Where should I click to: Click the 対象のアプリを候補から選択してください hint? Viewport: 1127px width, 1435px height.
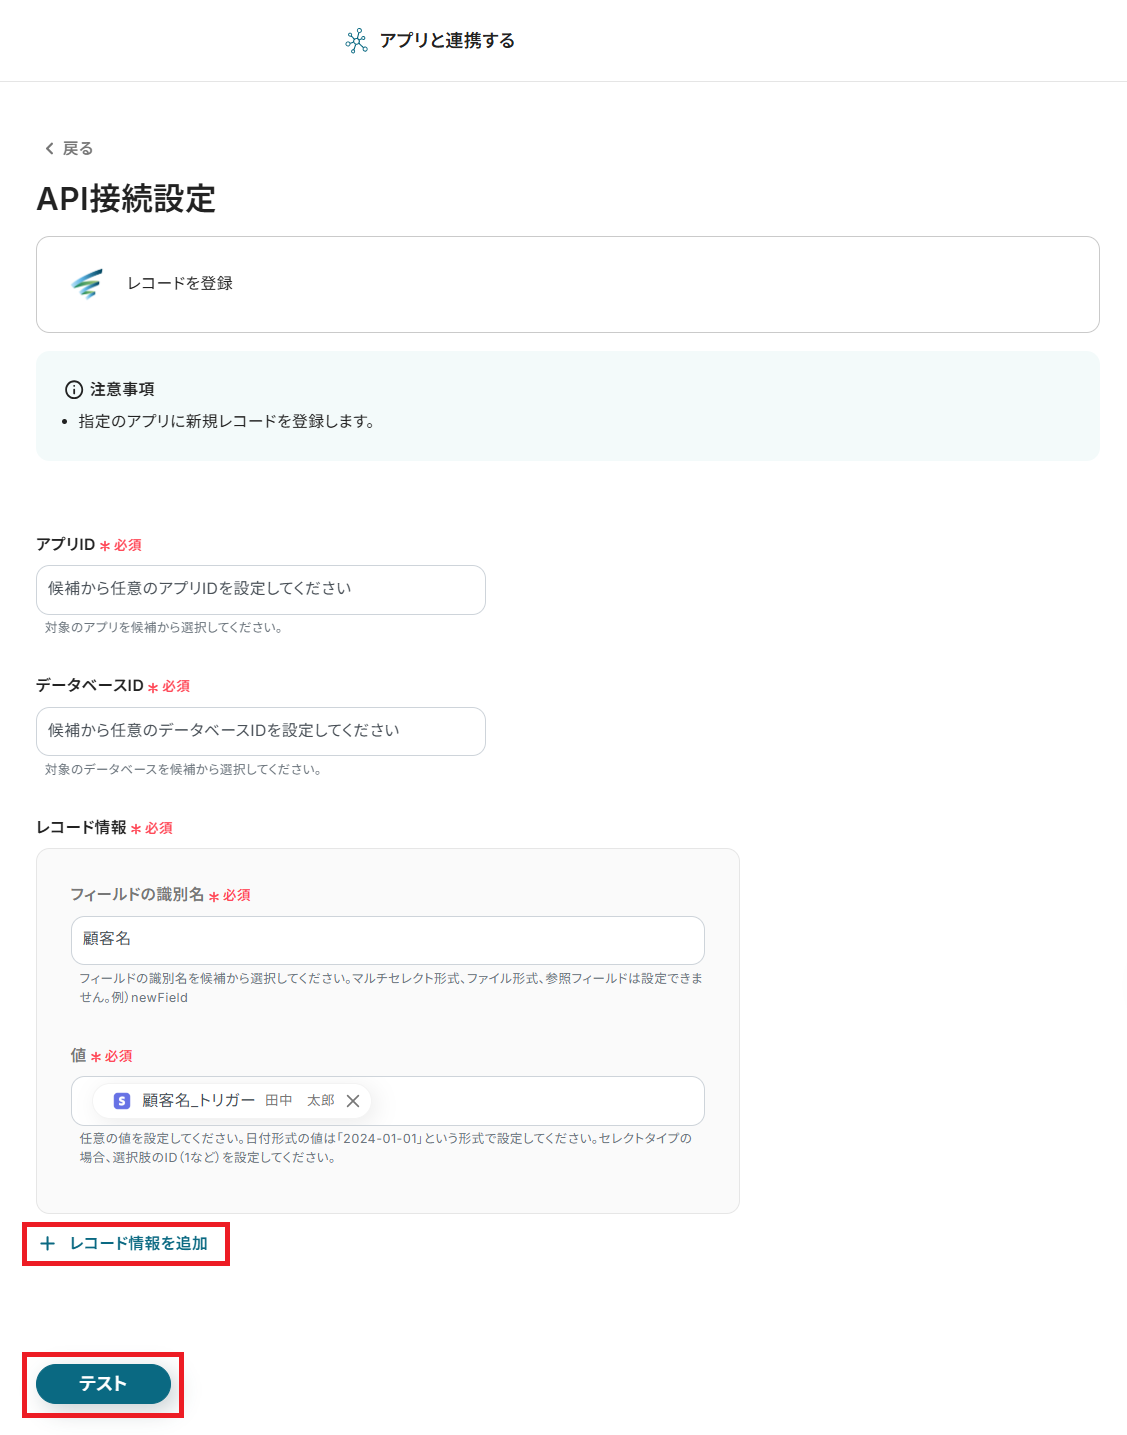click(165, 628)
